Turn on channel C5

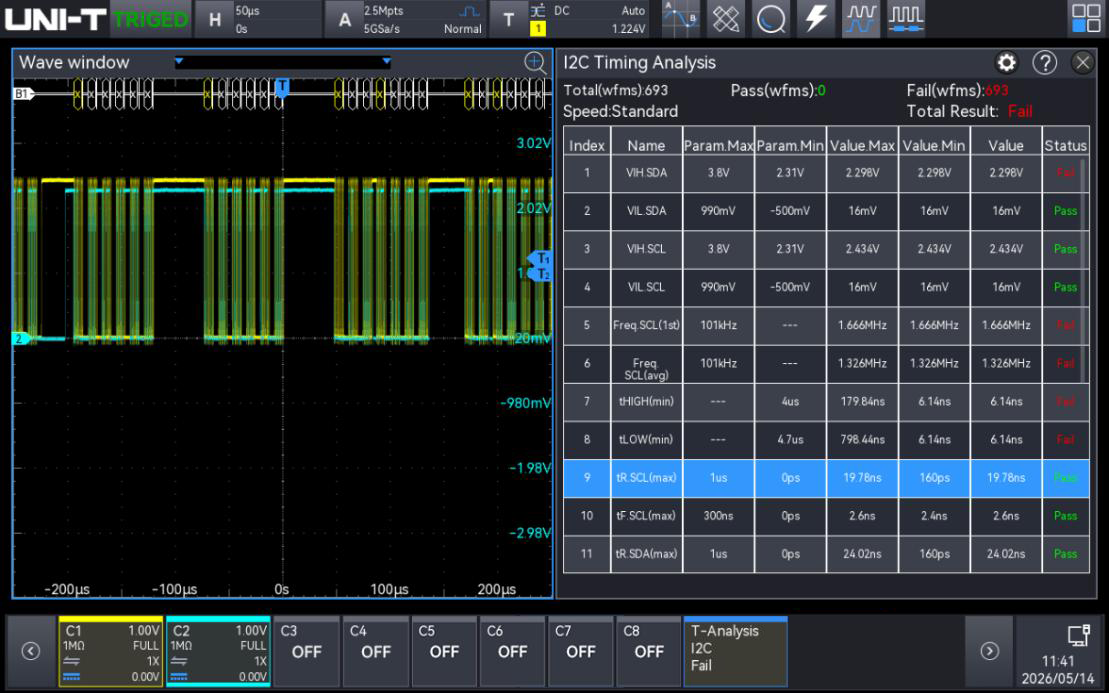coord(443,651)
